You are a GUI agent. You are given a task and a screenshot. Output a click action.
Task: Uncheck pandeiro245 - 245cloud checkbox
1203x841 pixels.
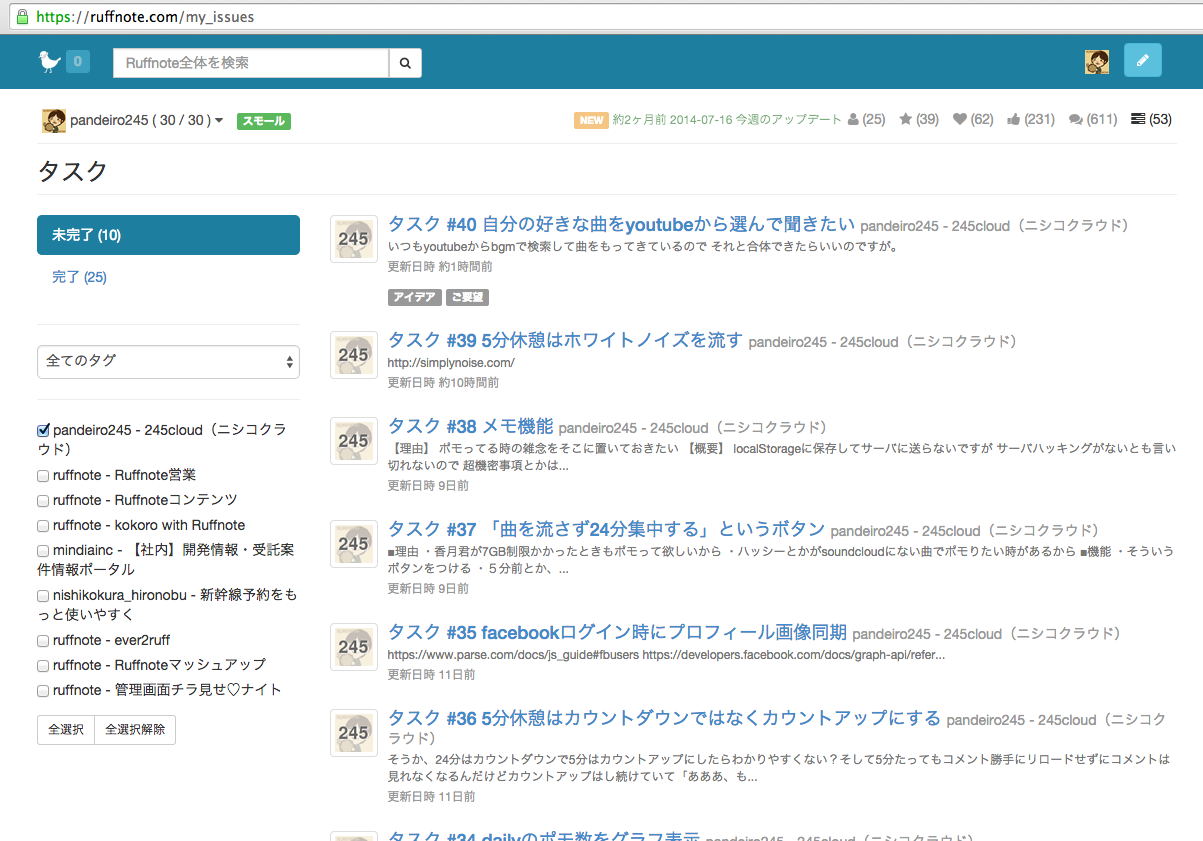pyautogui.click(x=43, y=430)
